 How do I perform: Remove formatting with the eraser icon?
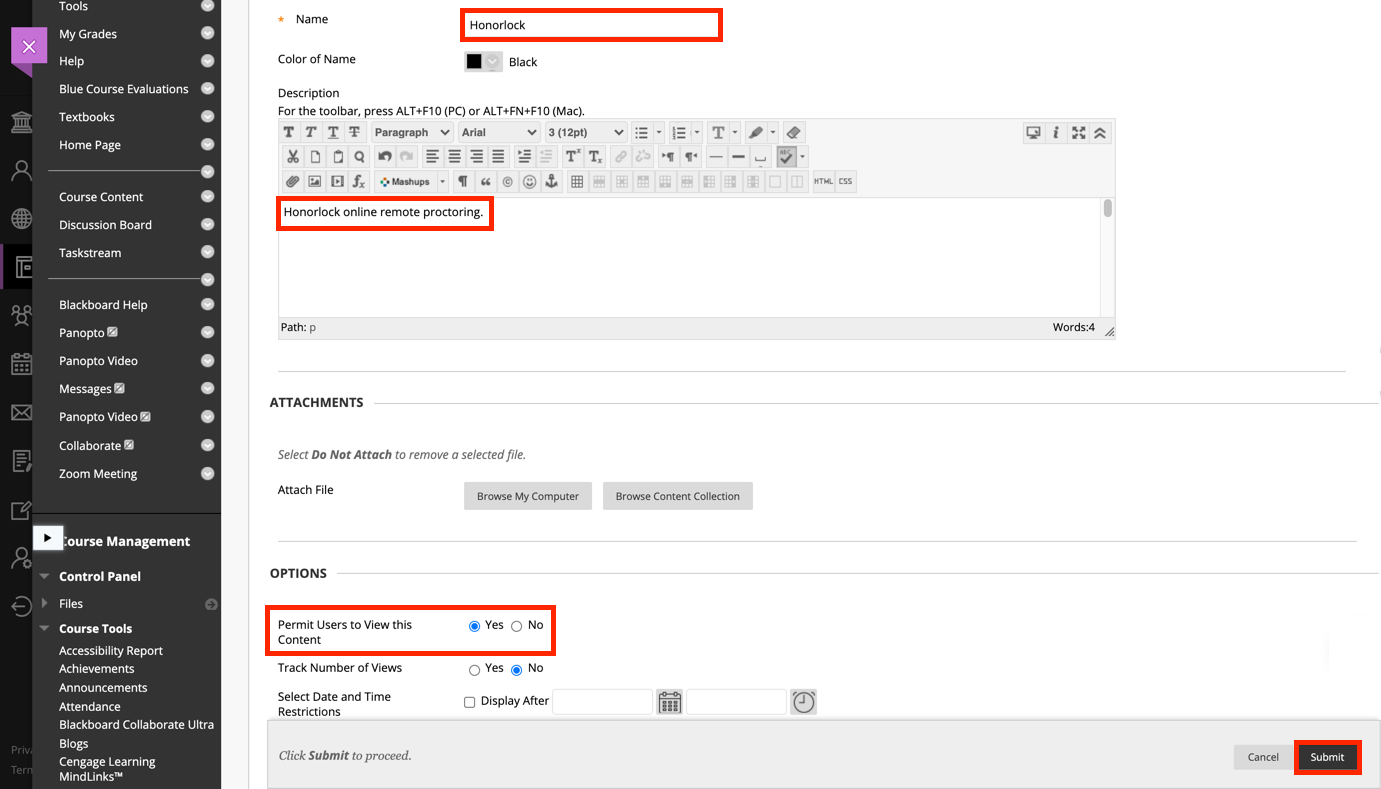(793, 132)
